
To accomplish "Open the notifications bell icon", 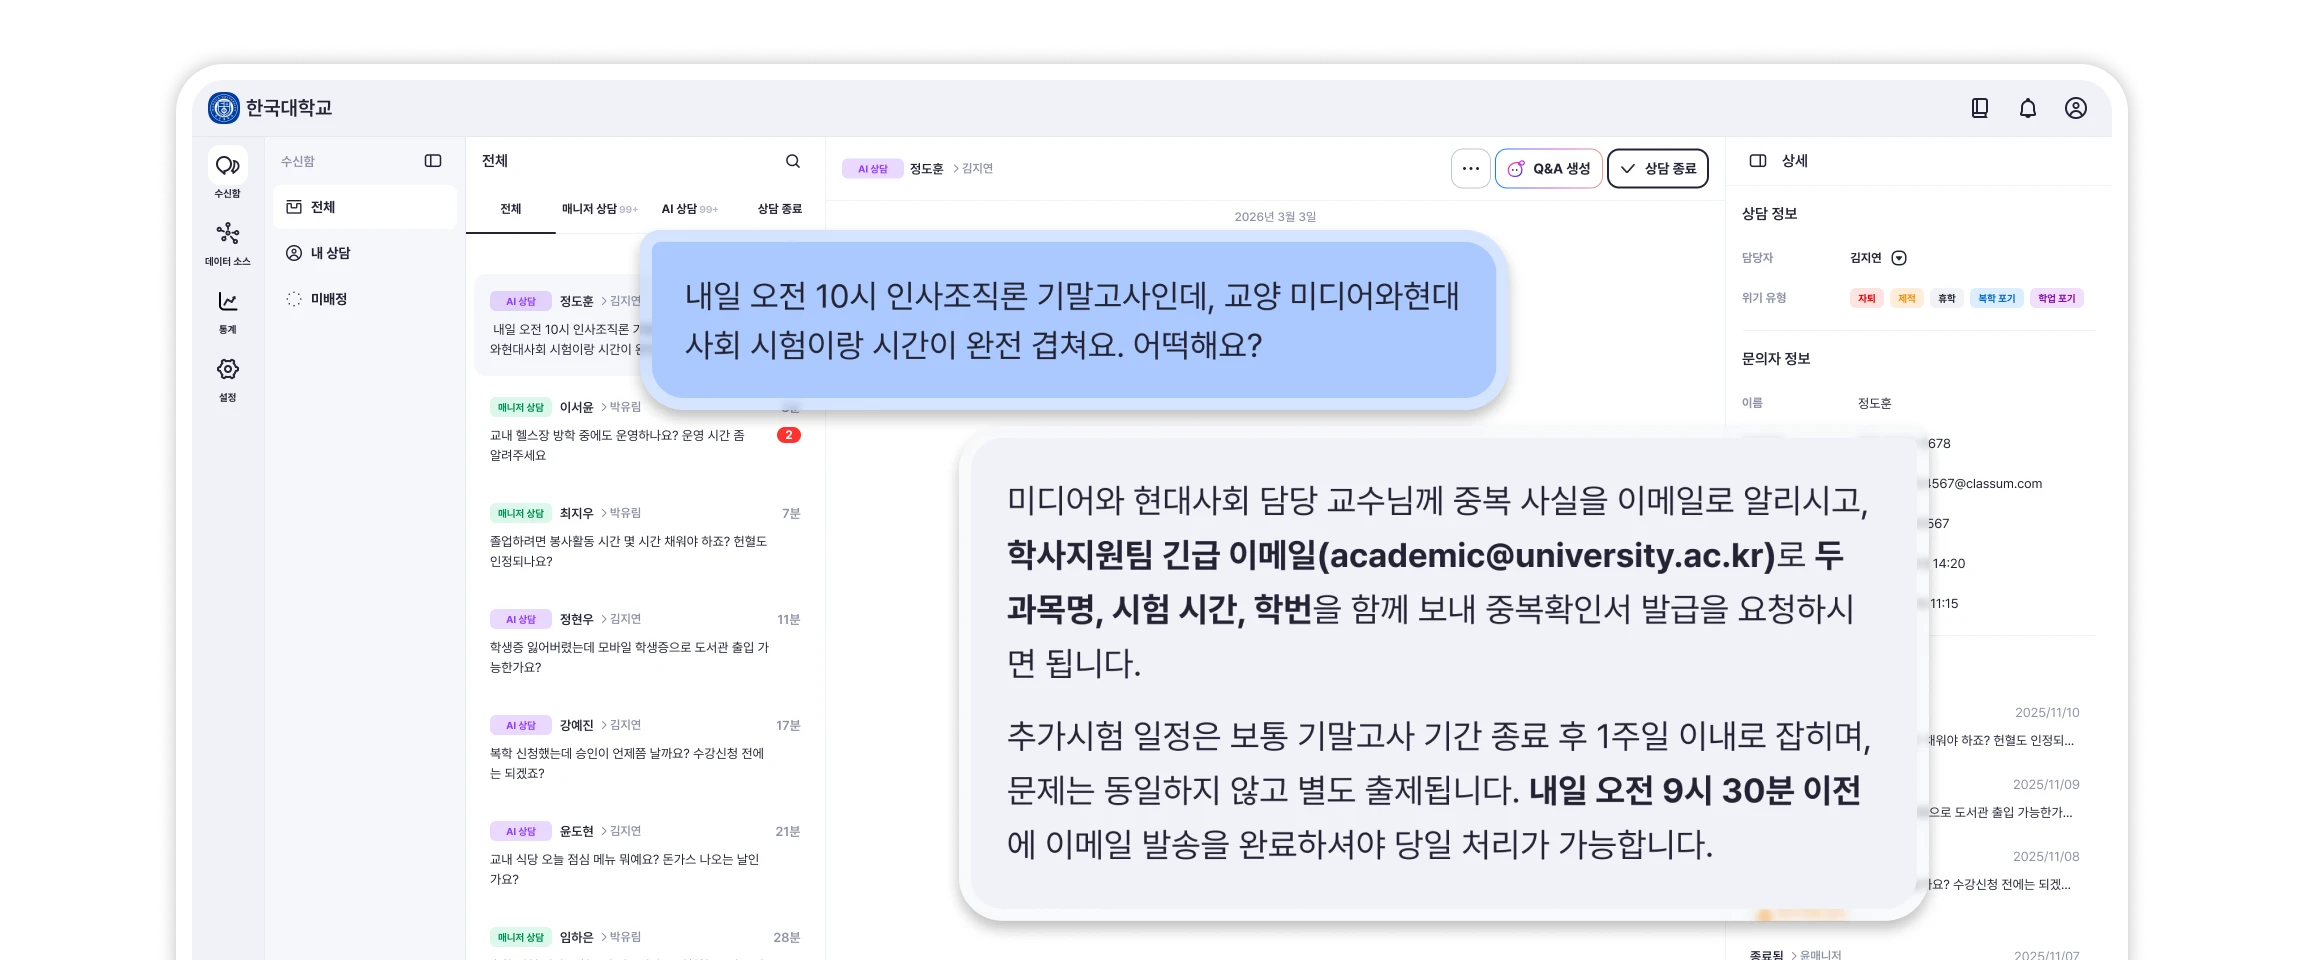I will [x=2027, y=108].
